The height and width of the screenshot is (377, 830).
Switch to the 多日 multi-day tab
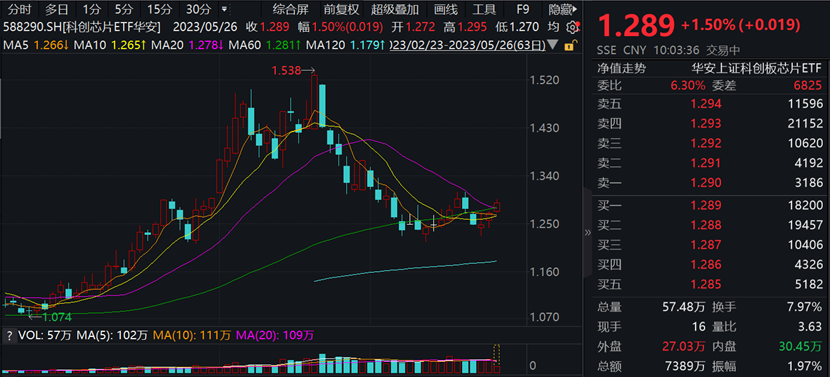[57, 9]
